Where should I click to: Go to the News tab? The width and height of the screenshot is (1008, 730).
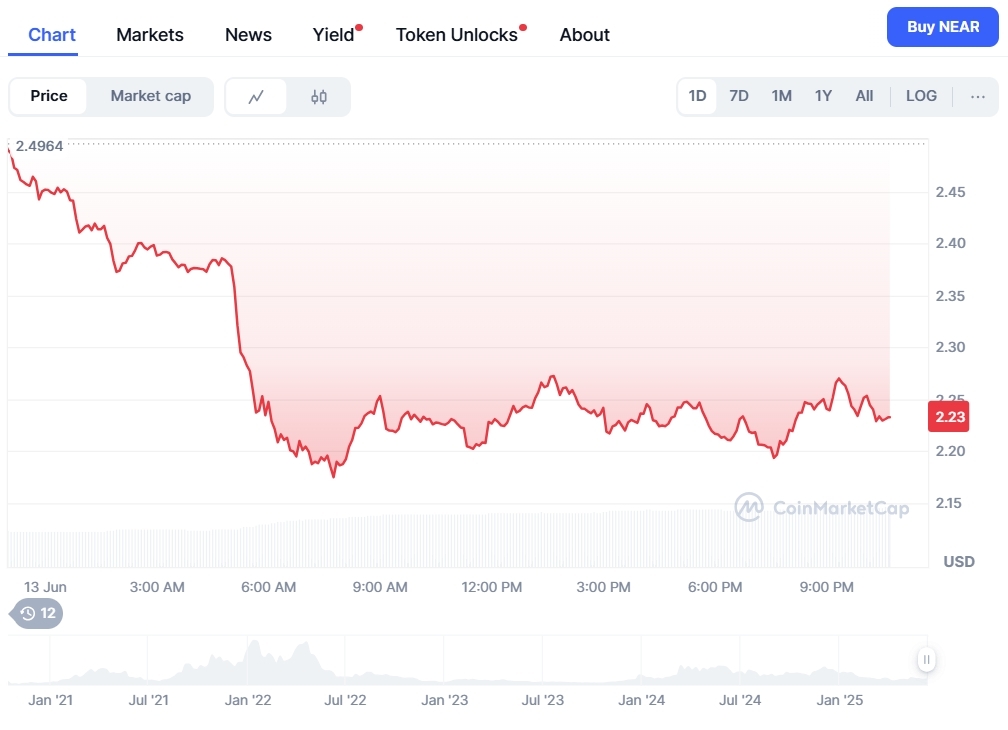[248, 35]
